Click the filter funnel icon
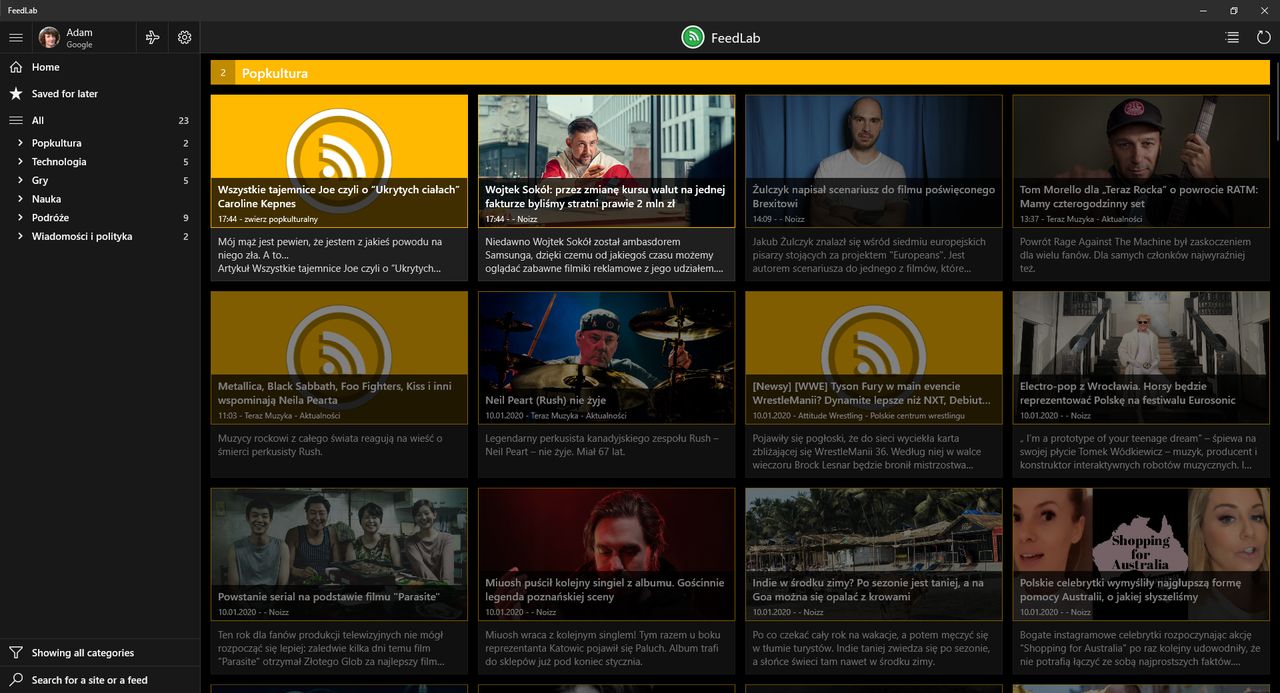 click(16, 652)
